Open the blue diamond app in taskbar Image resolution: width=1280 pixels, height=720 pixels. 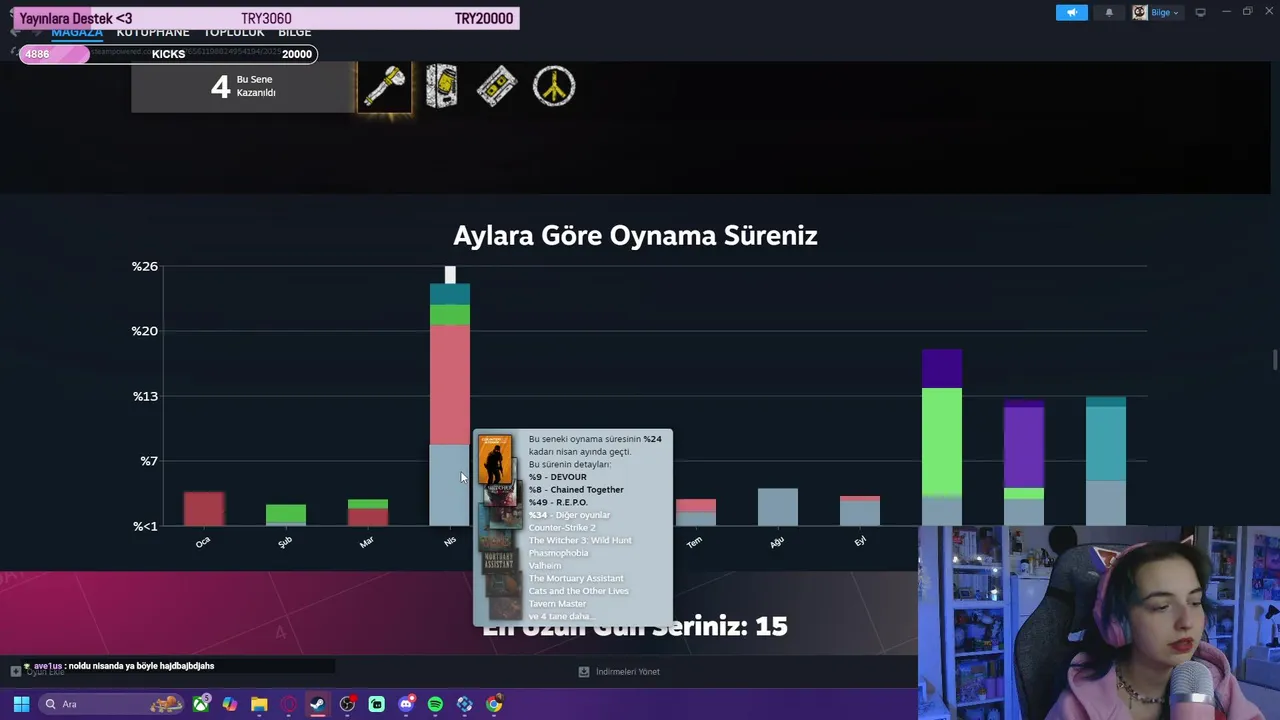tap(464, 704)
